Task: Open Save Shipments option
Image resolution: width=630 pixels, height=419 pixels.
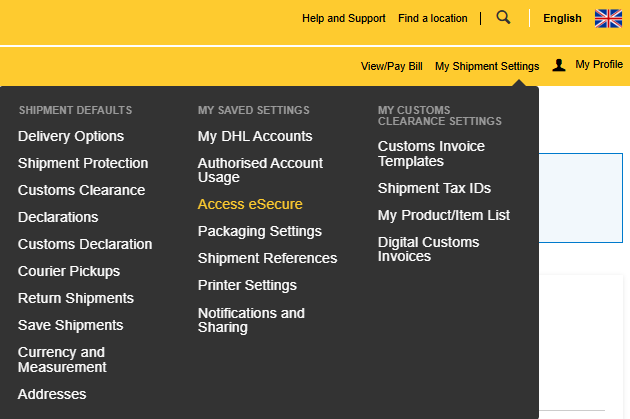Action: [70, 325]
